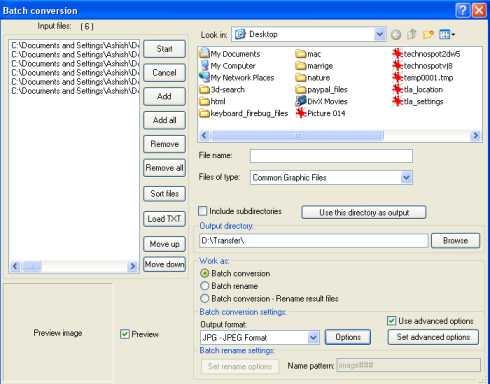Go up one folder level

pyautogui.click(x=412, y=34)
